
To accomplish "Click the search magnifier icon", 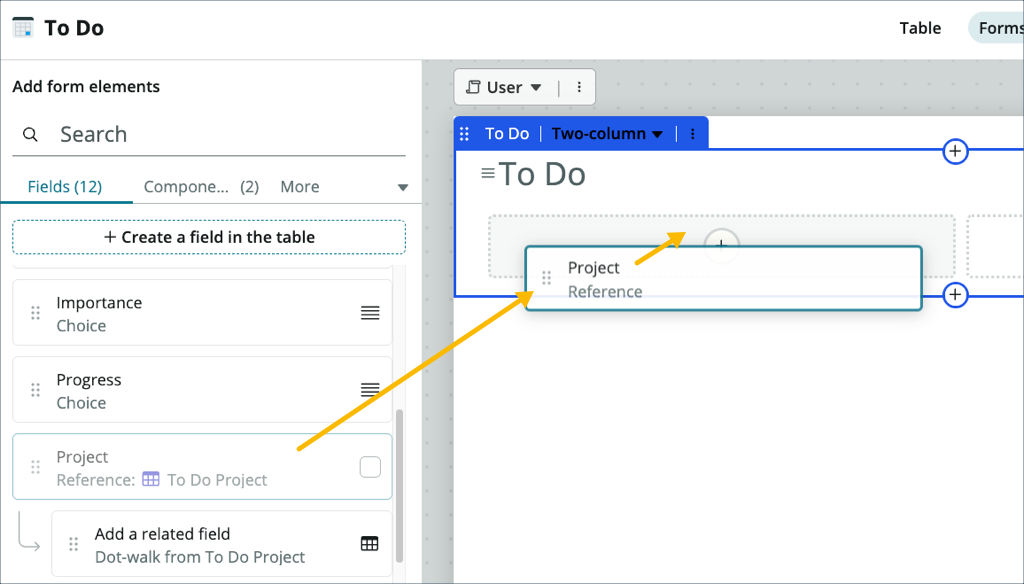I will click(31, 135).
